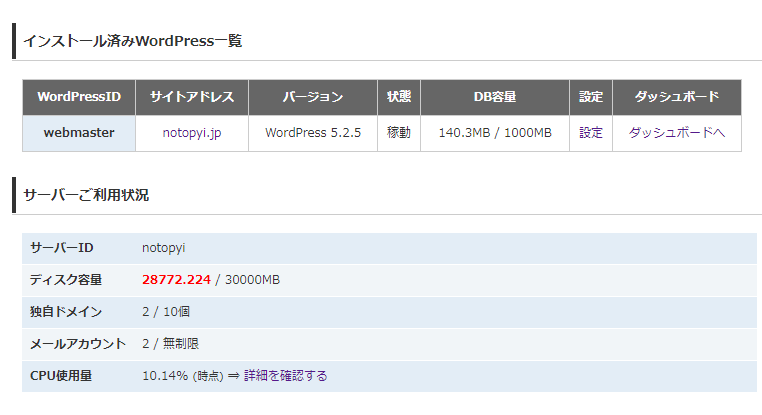
Task: Click the サーバーご利用状況 section heading
Action: pos(86,195)
